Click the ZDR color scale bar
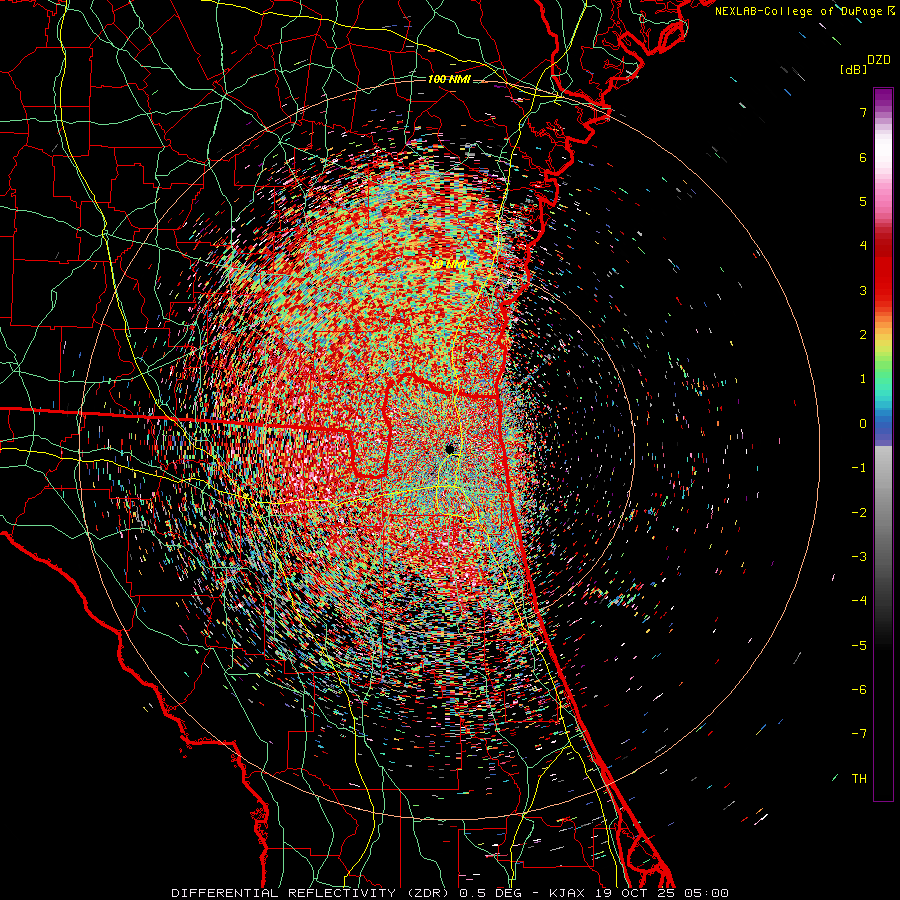The image size is (900, 900). click(883, 444)
